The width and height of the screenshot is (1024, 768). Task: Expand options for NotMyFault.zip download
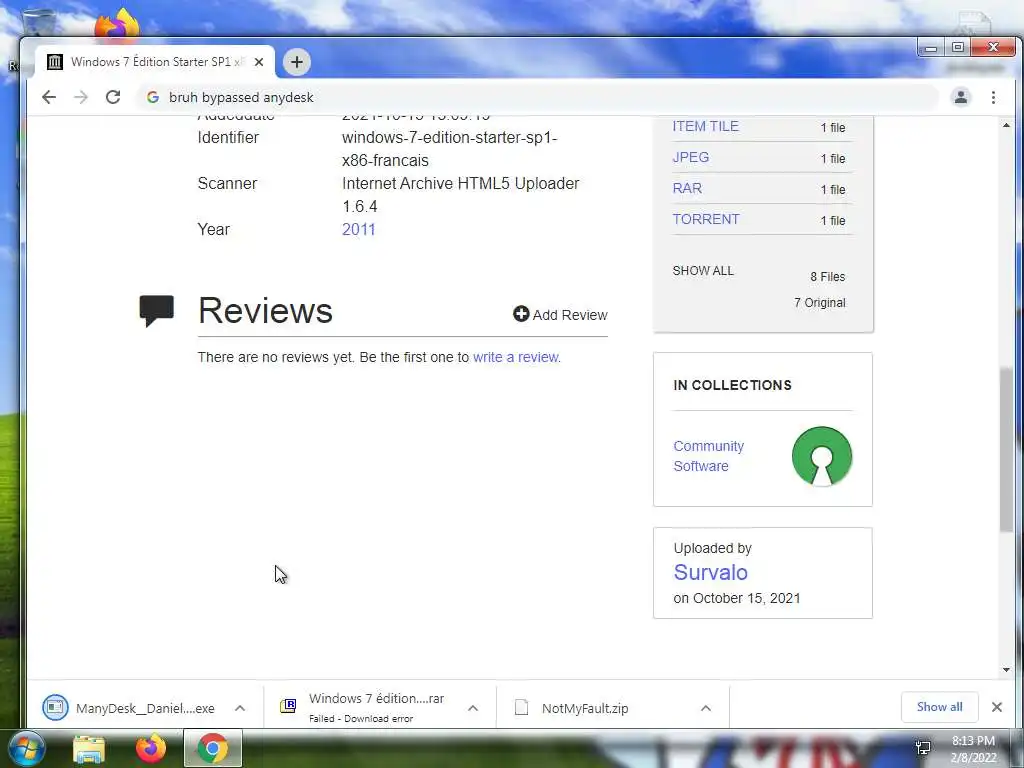pyautogui.click(x=706, y=708)
